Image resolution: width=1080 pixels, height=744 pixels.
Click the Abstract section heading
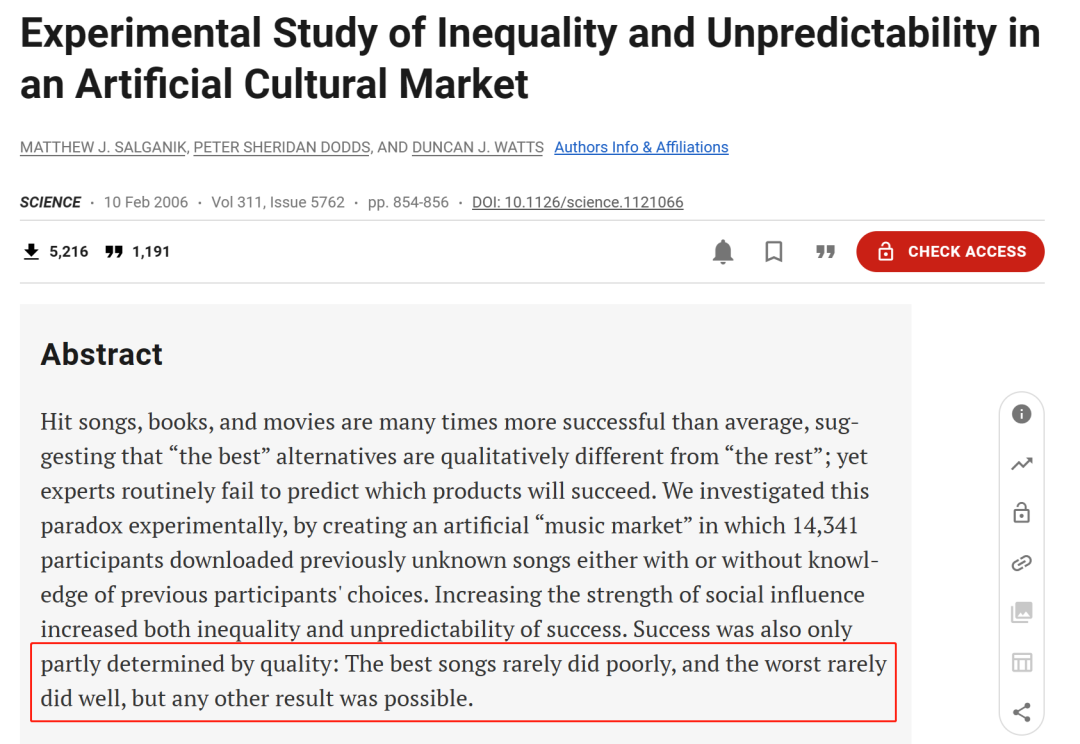point(102,355)
